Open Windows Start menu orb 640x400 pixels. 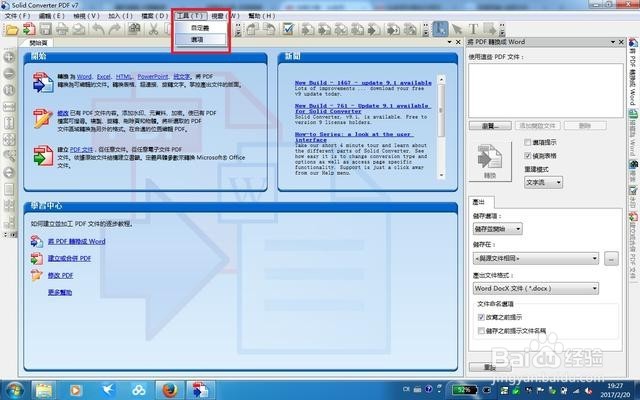tap(15, 391)
